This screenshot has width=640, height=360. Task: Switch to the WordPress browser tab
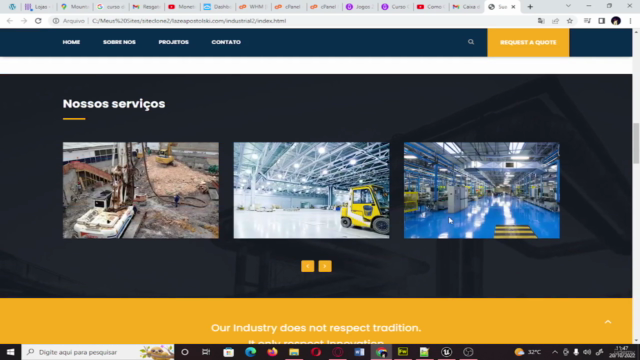(x=12, y=7)
